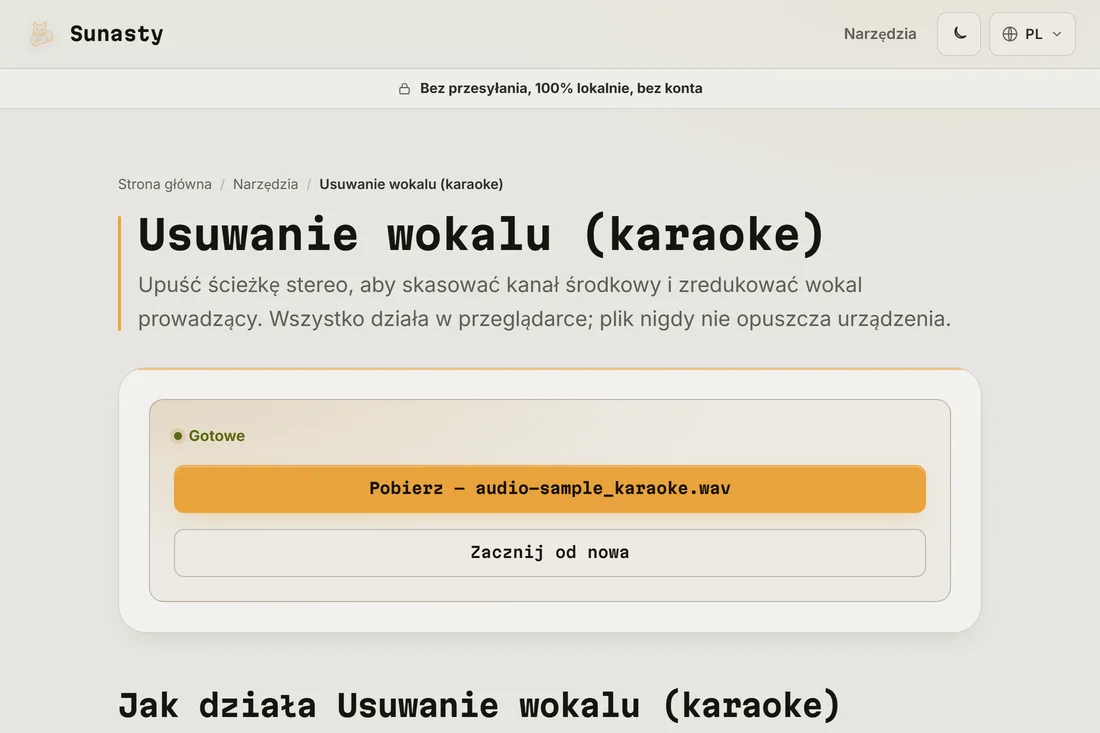The height and width of the screenshot is (733, 1100).
Task: Click the description paragraph starting Upuść ścieżkę stereo
Action: [544, 302]
